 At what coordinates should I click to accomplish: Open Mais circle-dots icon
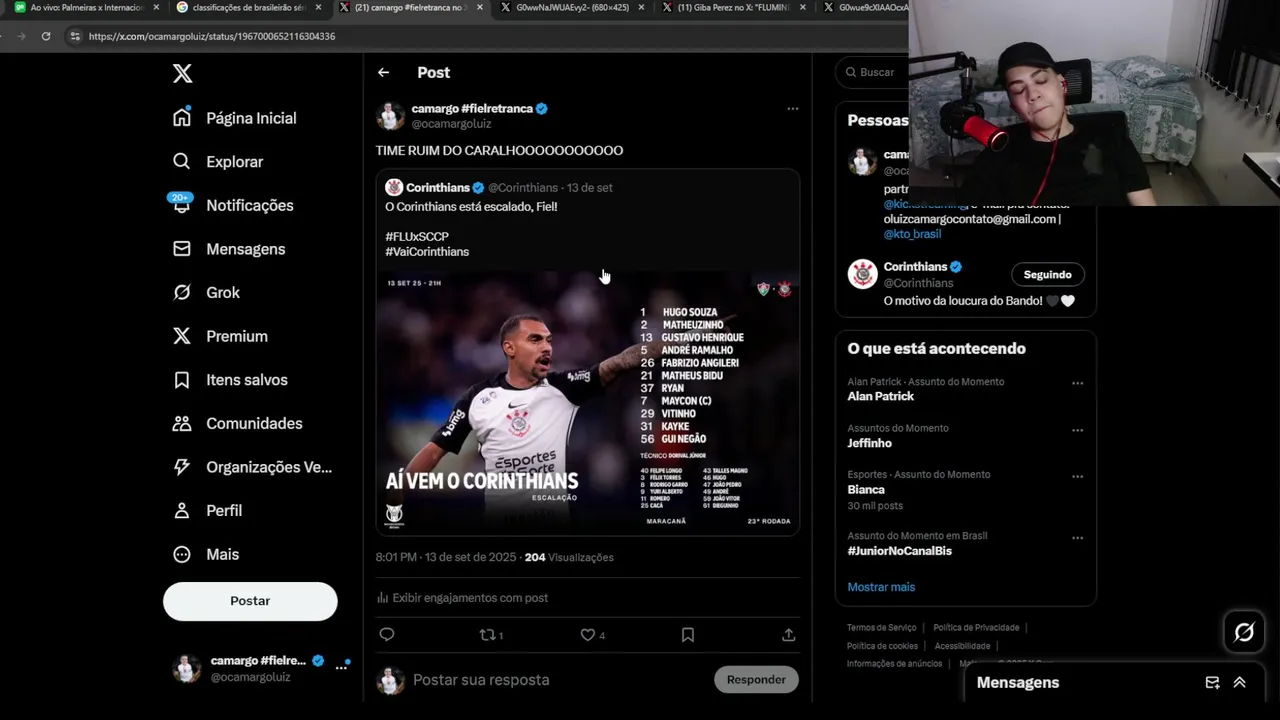tap(181, 554)
